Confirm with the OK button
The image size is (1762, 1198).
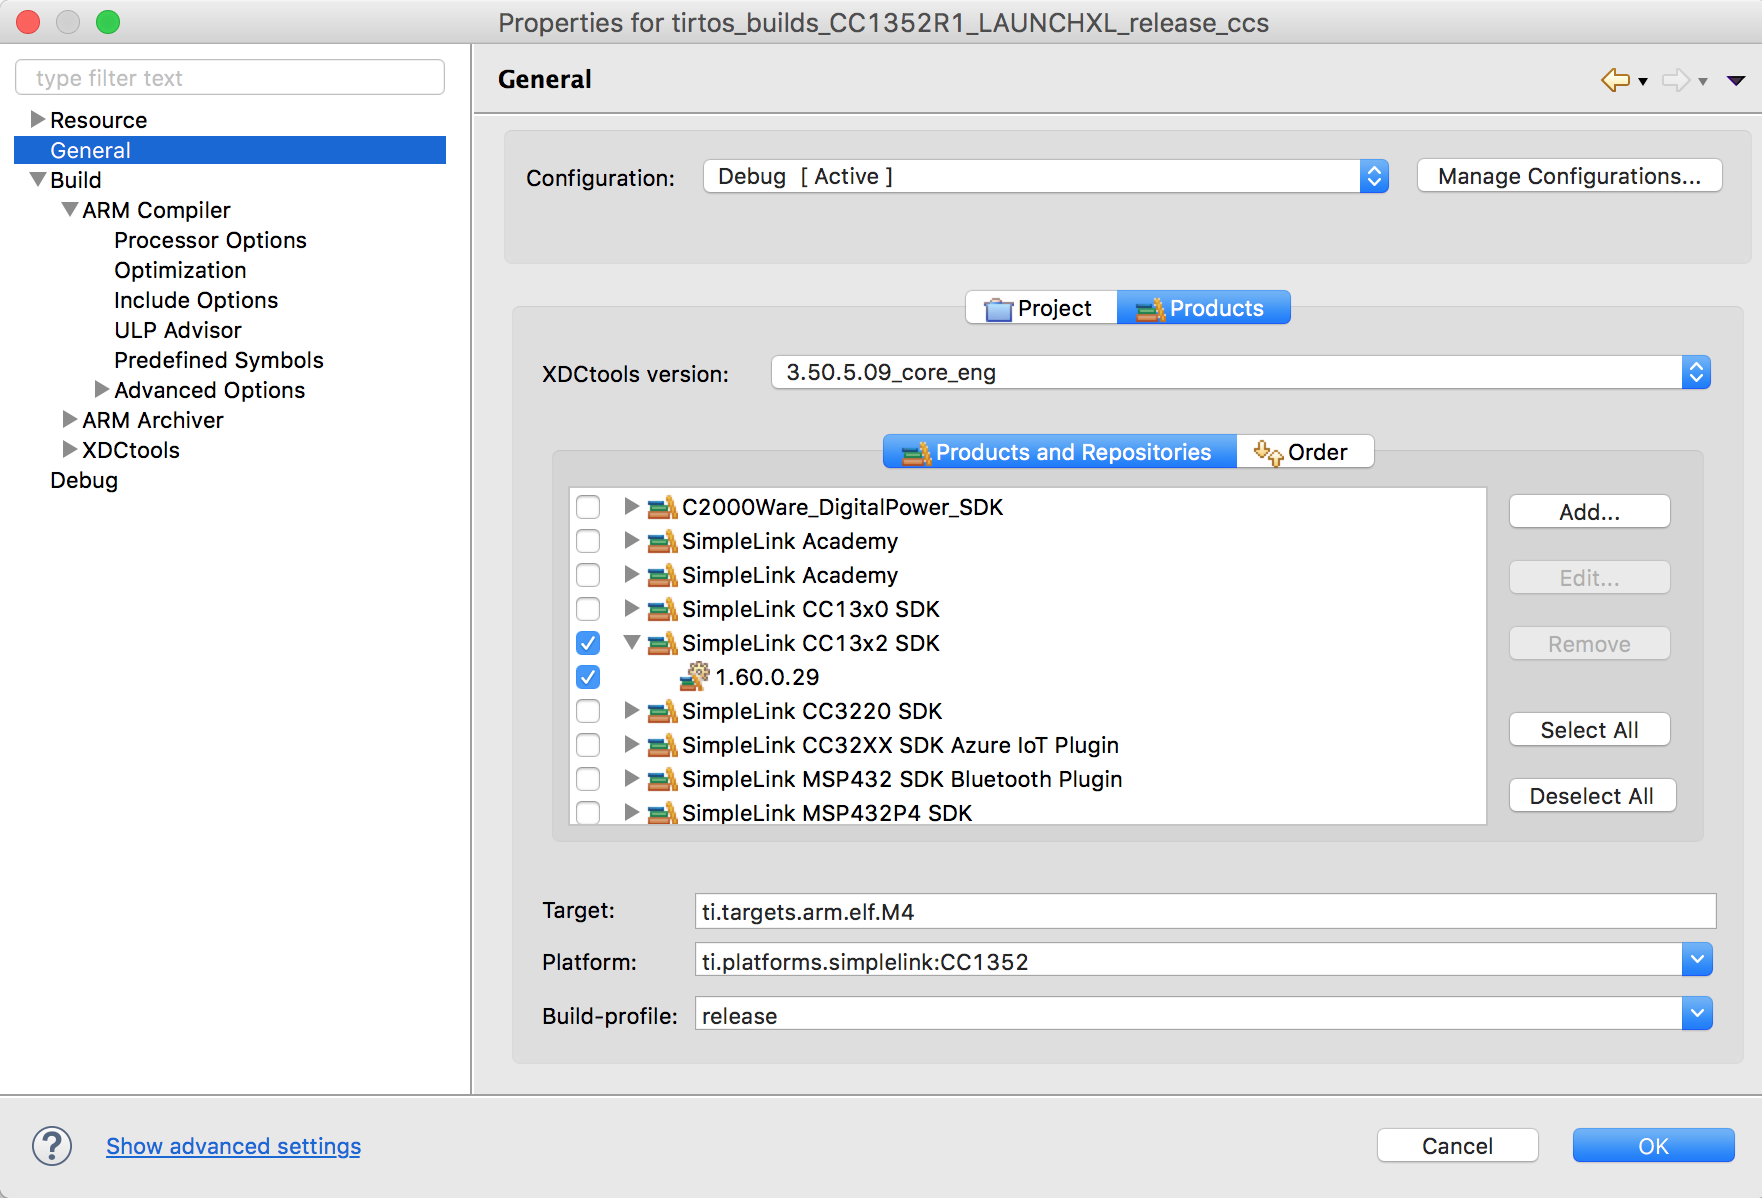click(x=1653, y=1146)
